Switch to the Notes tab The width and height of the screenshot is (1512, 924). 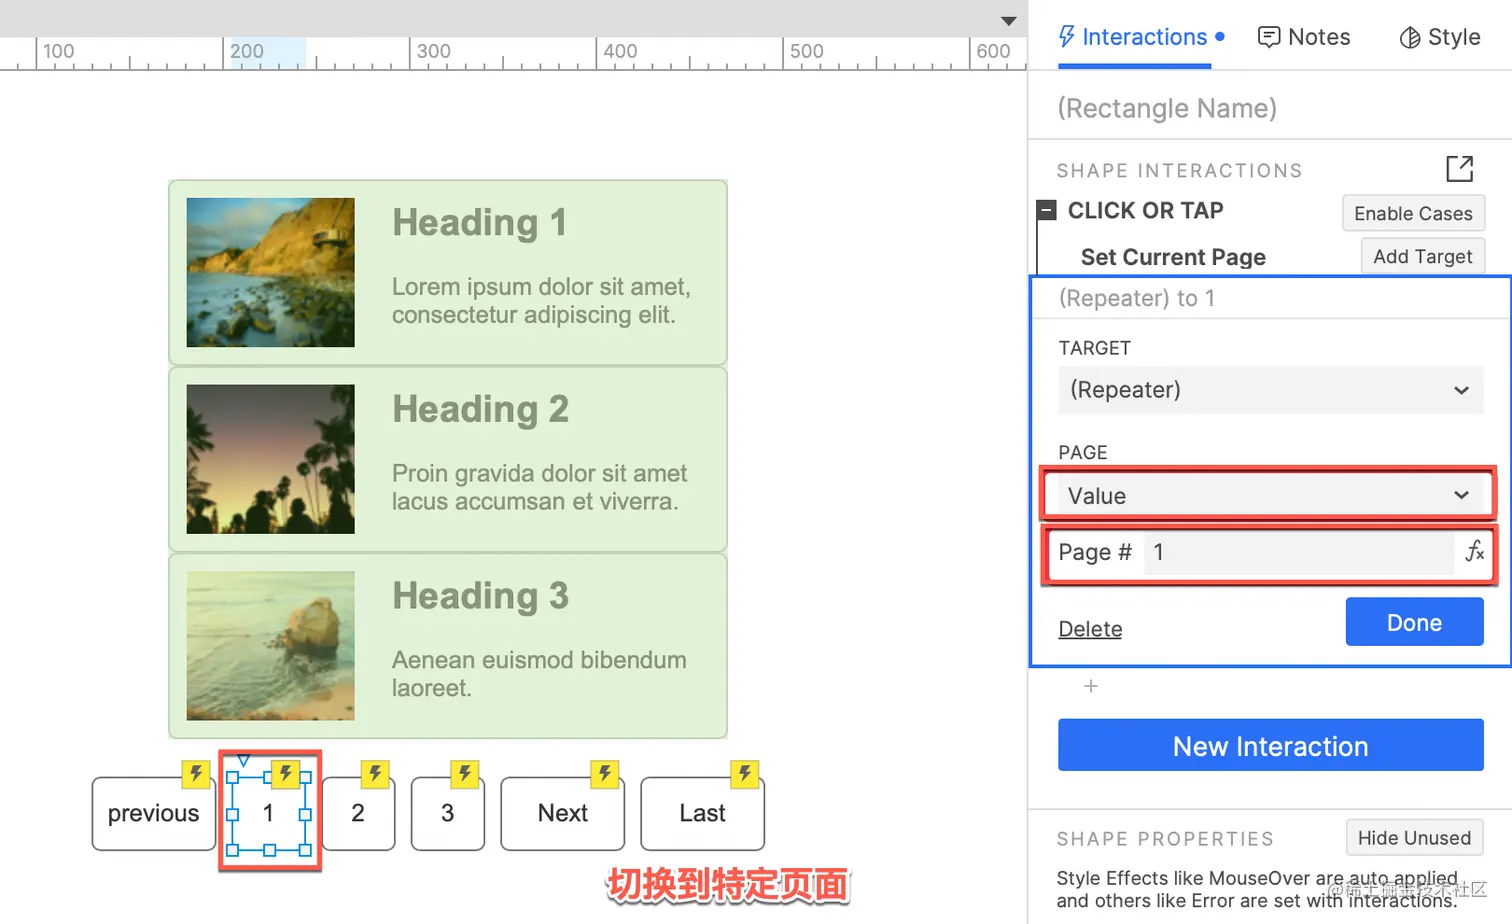coord(1304,38)
